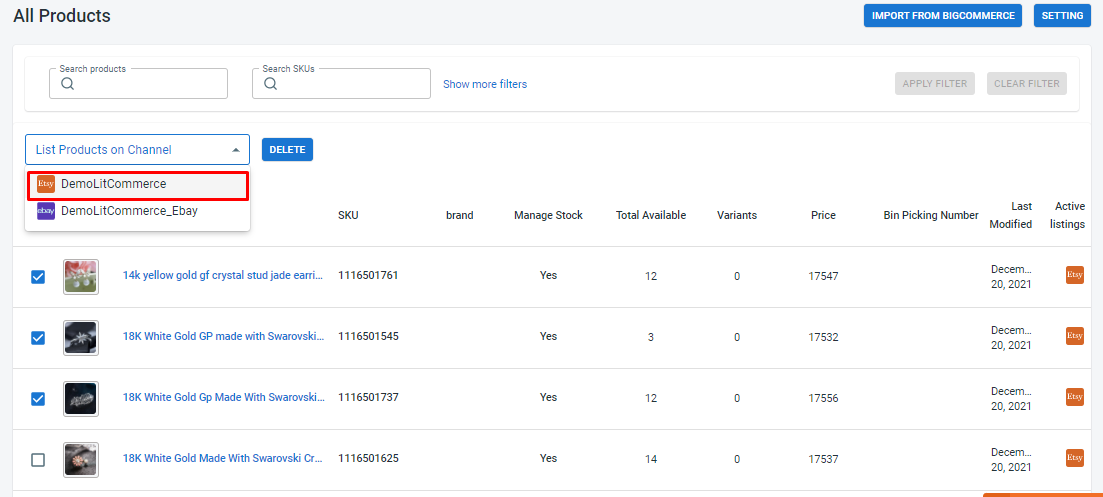Collapse the List Products on Channel dropdown

pyautogui.click(x=236, y=150)
